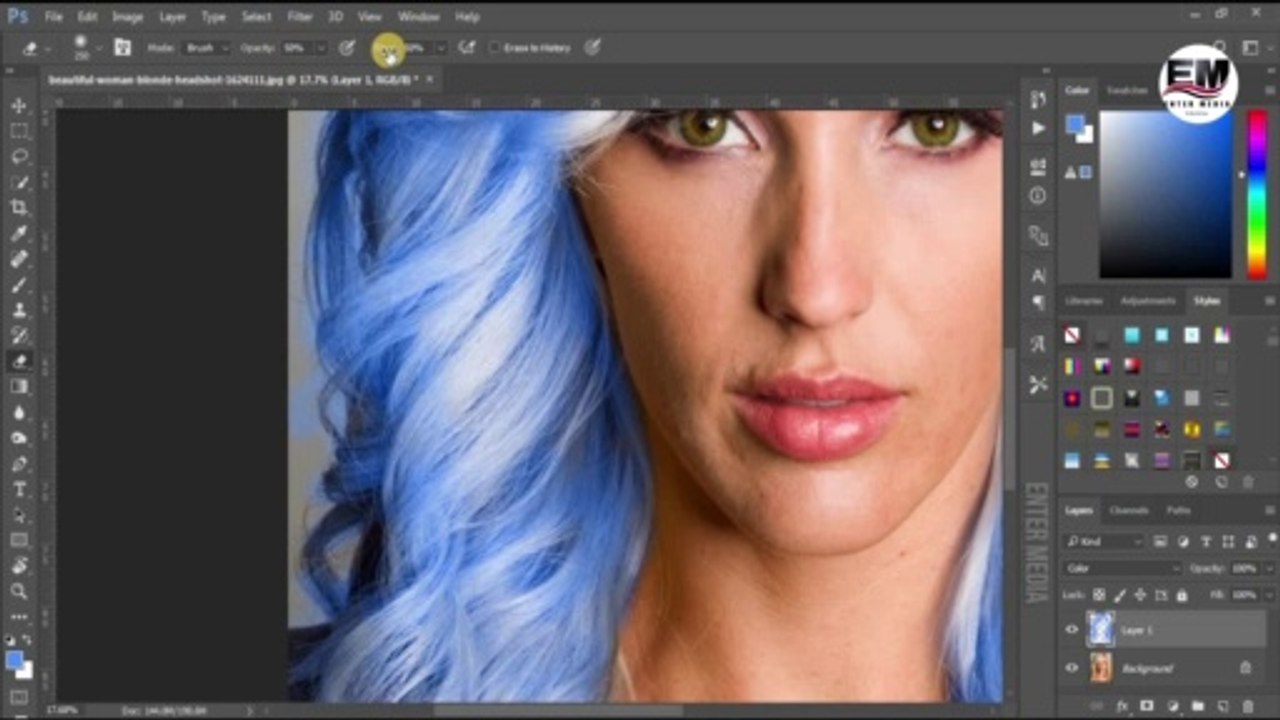Enable the Erase to History checkbox
This screenshot has height=720, width=1280.
495,47
